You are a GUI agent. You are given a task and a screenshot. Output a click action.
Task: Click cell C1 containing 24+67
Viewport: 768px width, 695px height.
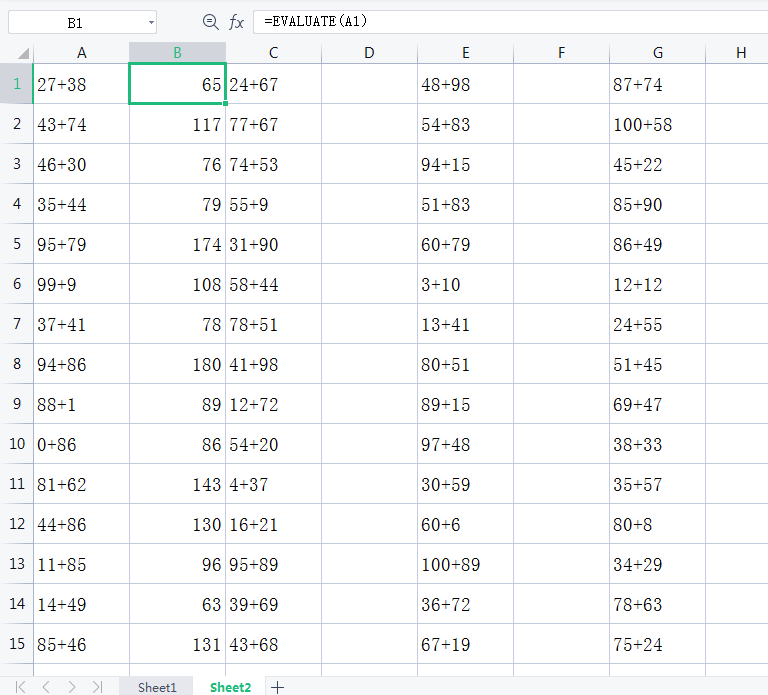(273, 84)
